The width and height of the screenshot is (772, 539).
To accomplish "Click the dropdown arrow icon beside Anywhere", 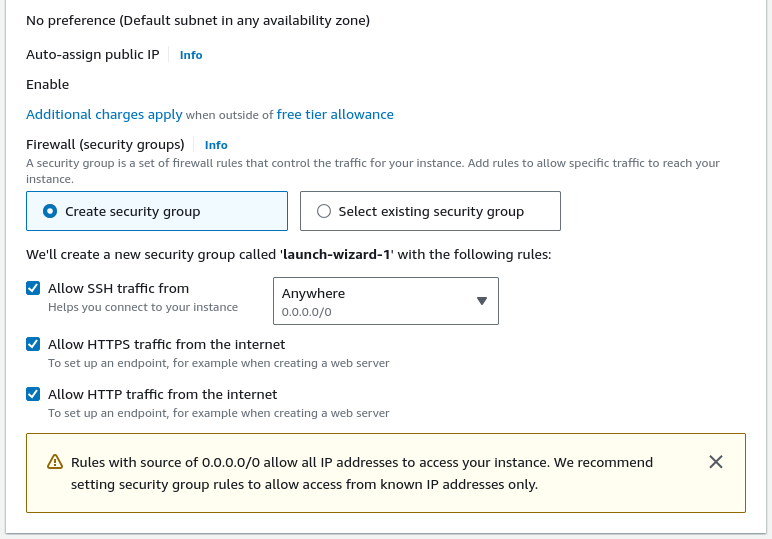I will click(x=482, y=301).
